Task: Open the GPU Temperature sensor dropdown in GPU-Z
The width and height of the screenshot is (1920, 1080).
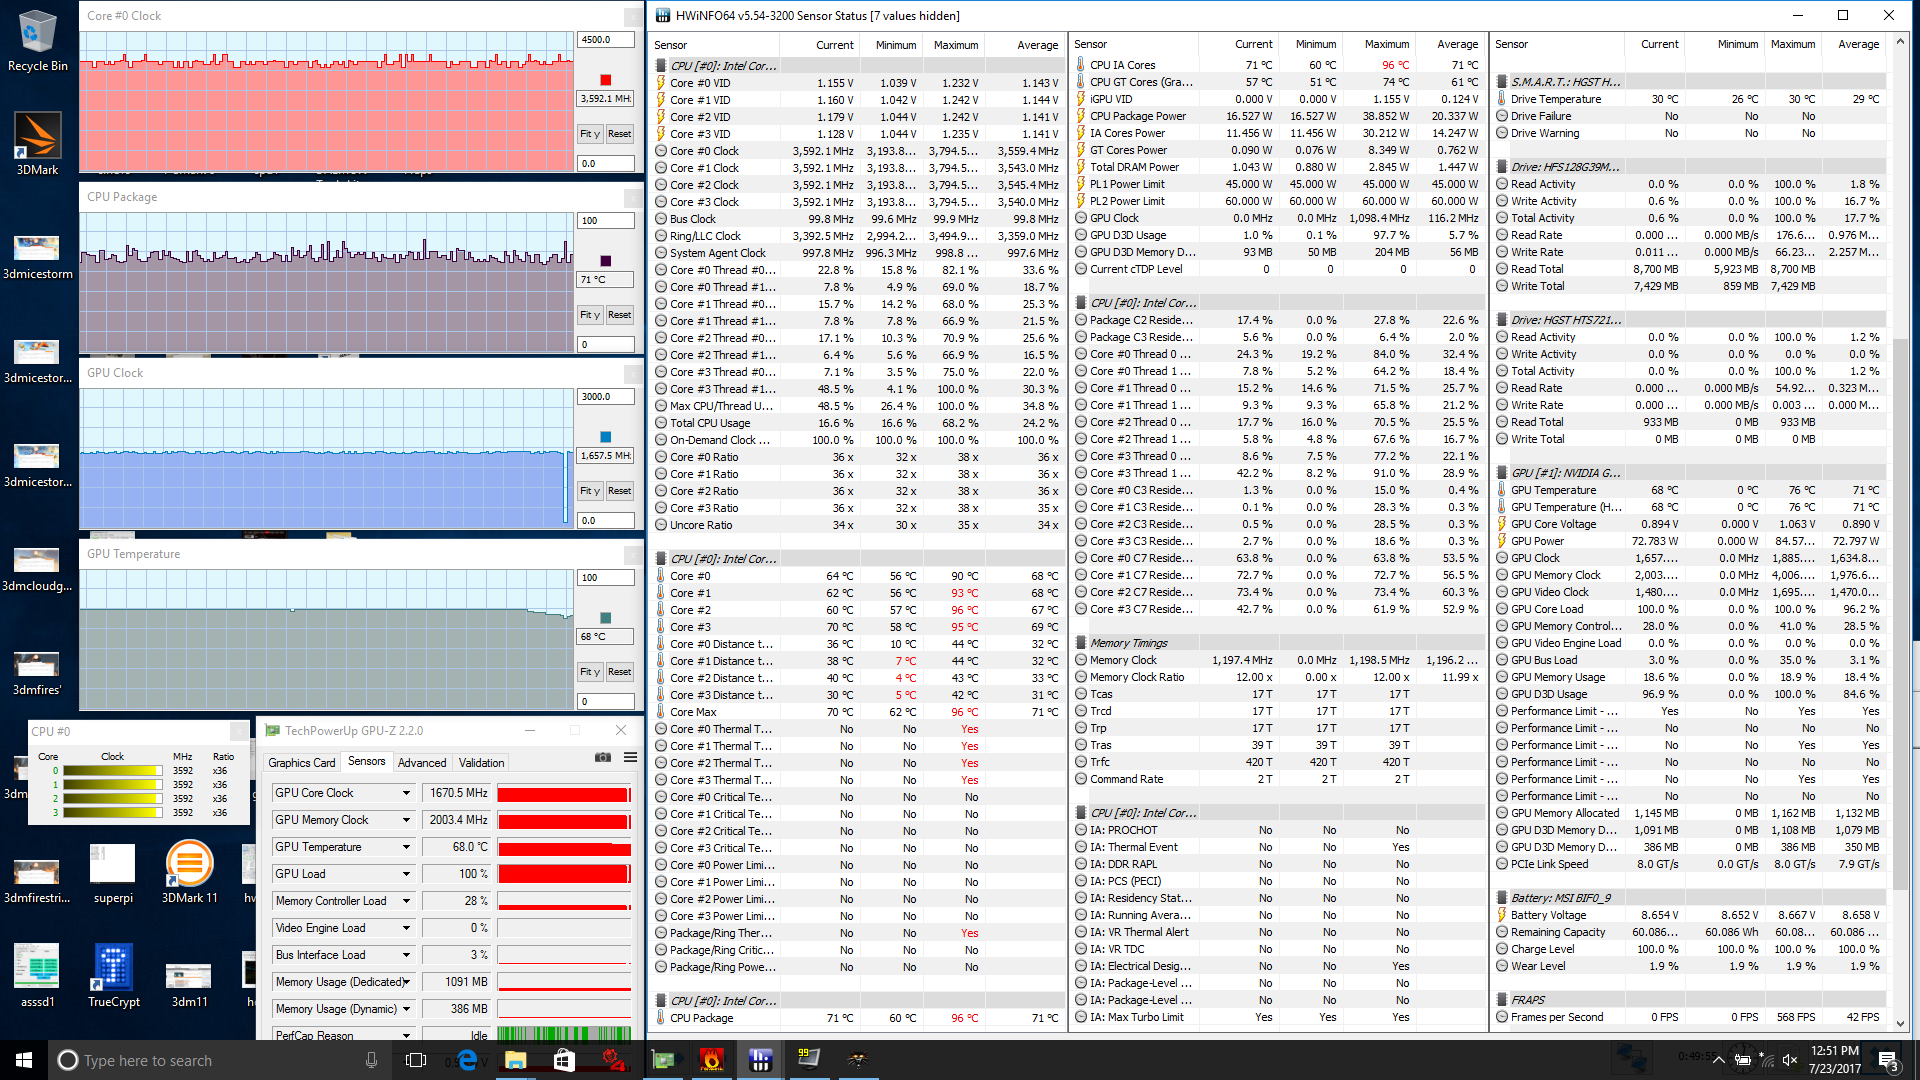Action: click(406, 847)
